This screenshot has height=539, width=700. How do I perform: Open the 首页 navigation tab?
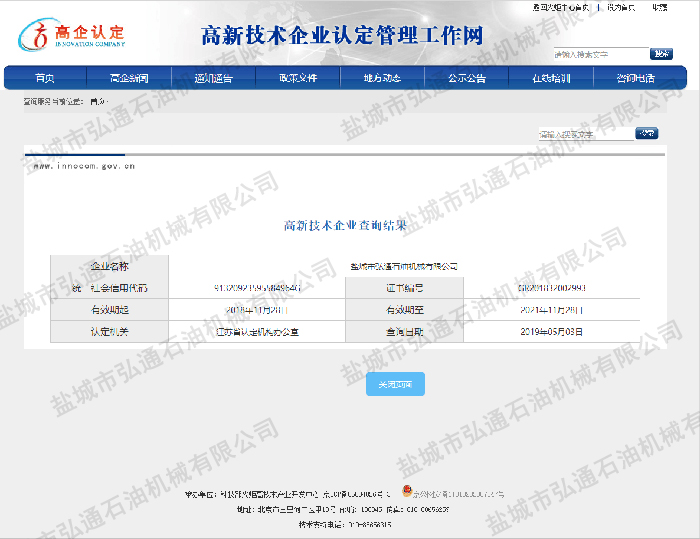45,78
